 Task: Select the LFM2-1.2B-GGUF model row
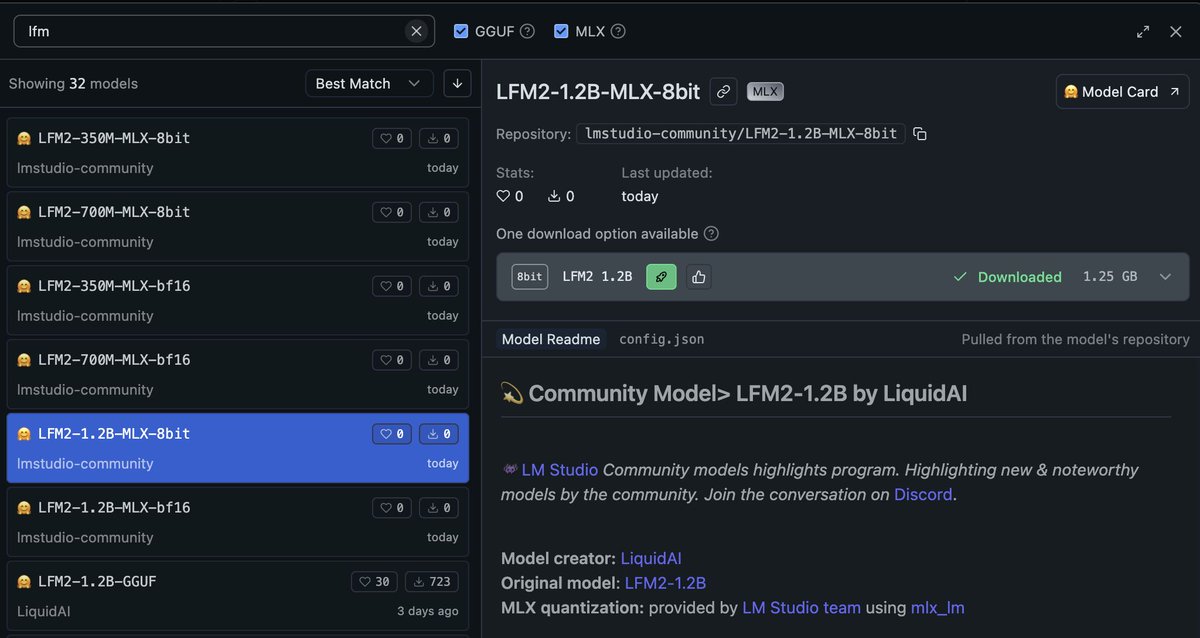238,596
